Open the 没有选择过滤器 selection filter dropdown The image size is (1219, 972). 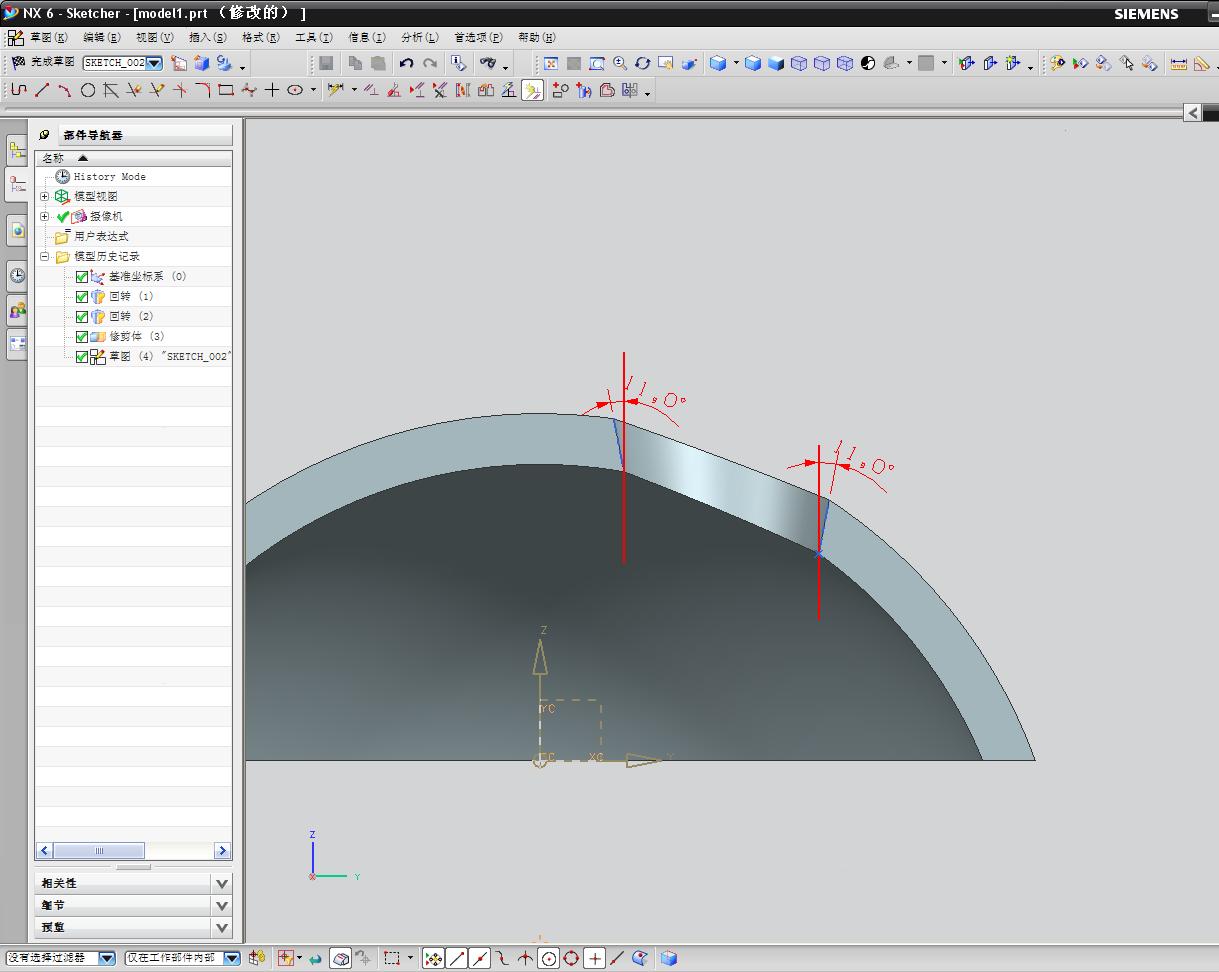coord(107,958)
